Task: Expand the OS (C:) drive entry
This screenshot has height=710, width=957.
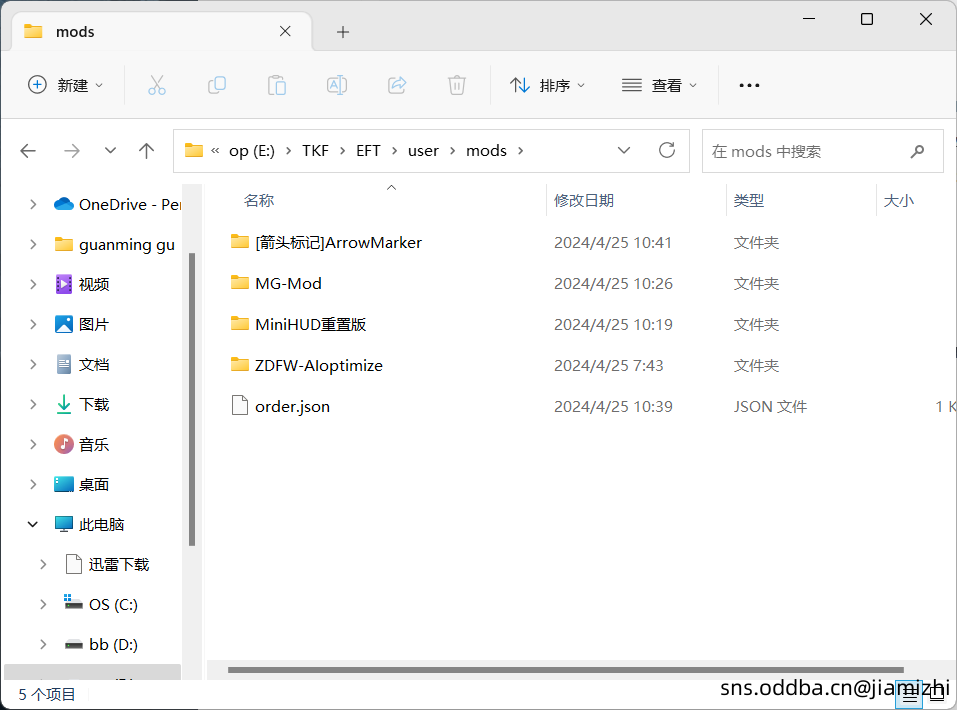Action: [x=43, y=604]
